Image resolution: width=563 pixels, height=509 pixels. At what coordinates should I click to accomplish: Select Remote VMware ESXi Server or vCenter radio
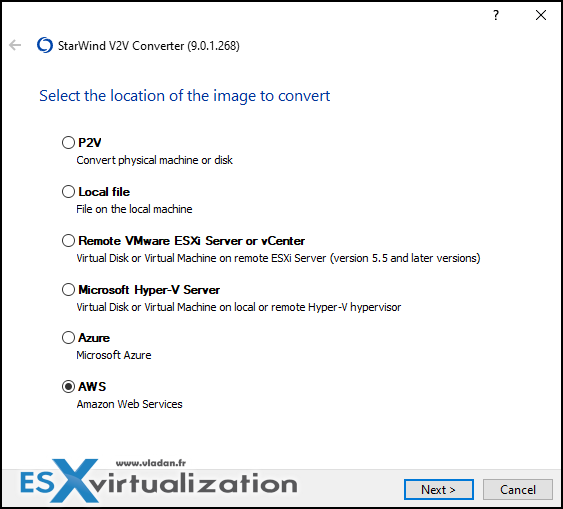tap(68, 241)
